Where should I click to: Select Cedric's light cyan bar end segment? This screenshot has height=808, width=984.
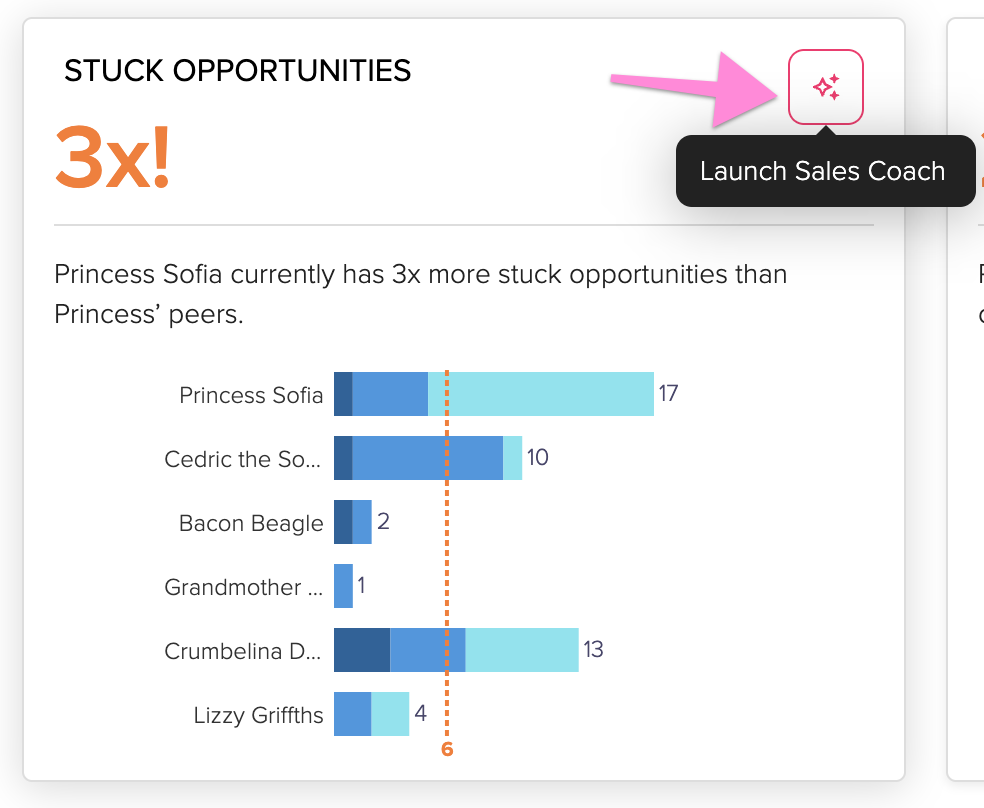point(513,458)
